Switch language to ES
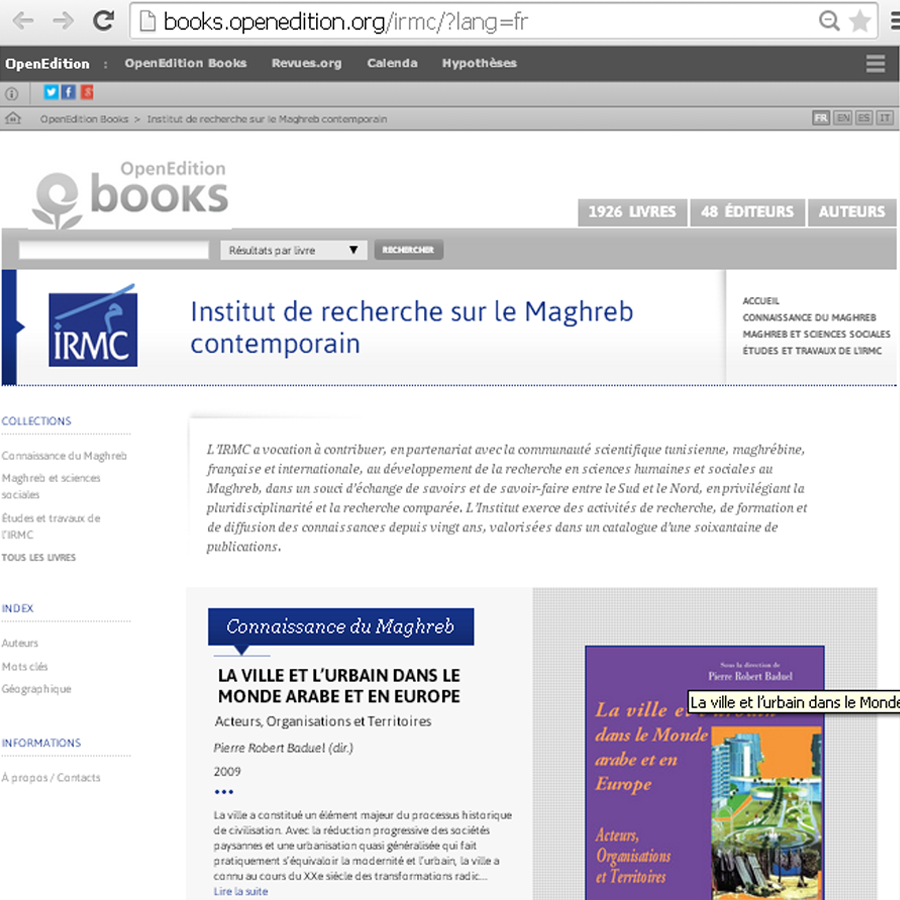Screen dimensions: 900x900 tap(863, 118)
